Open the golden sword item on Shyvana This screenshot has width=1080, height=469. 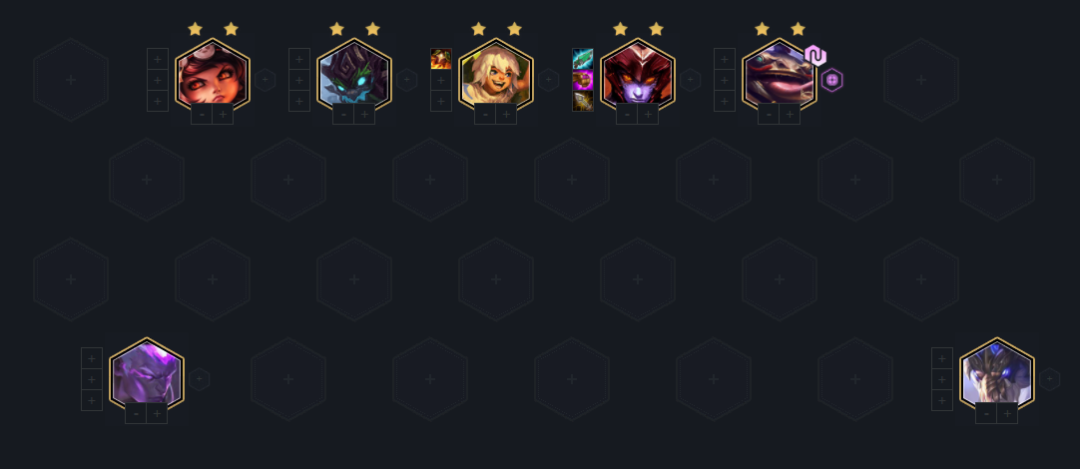point(583,101)
